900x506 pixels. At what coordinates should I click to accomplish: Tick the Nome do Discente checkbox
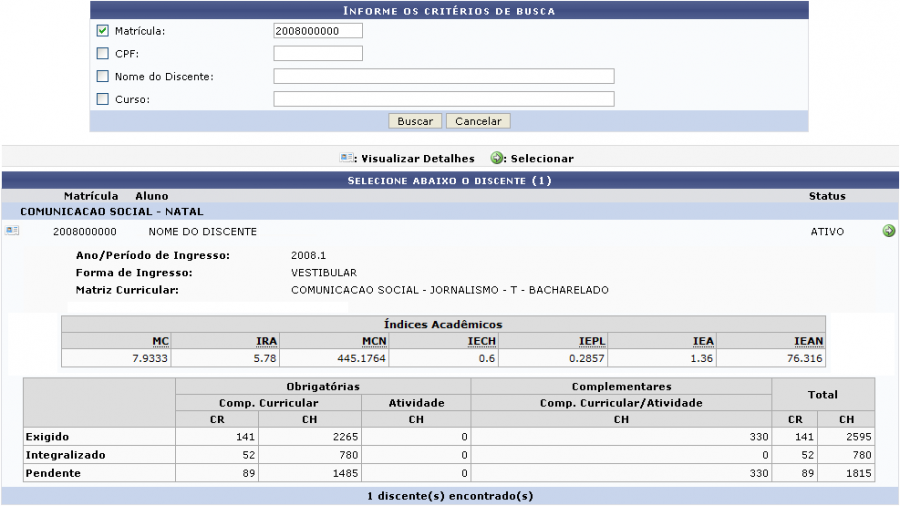click(x=102, y=76)
